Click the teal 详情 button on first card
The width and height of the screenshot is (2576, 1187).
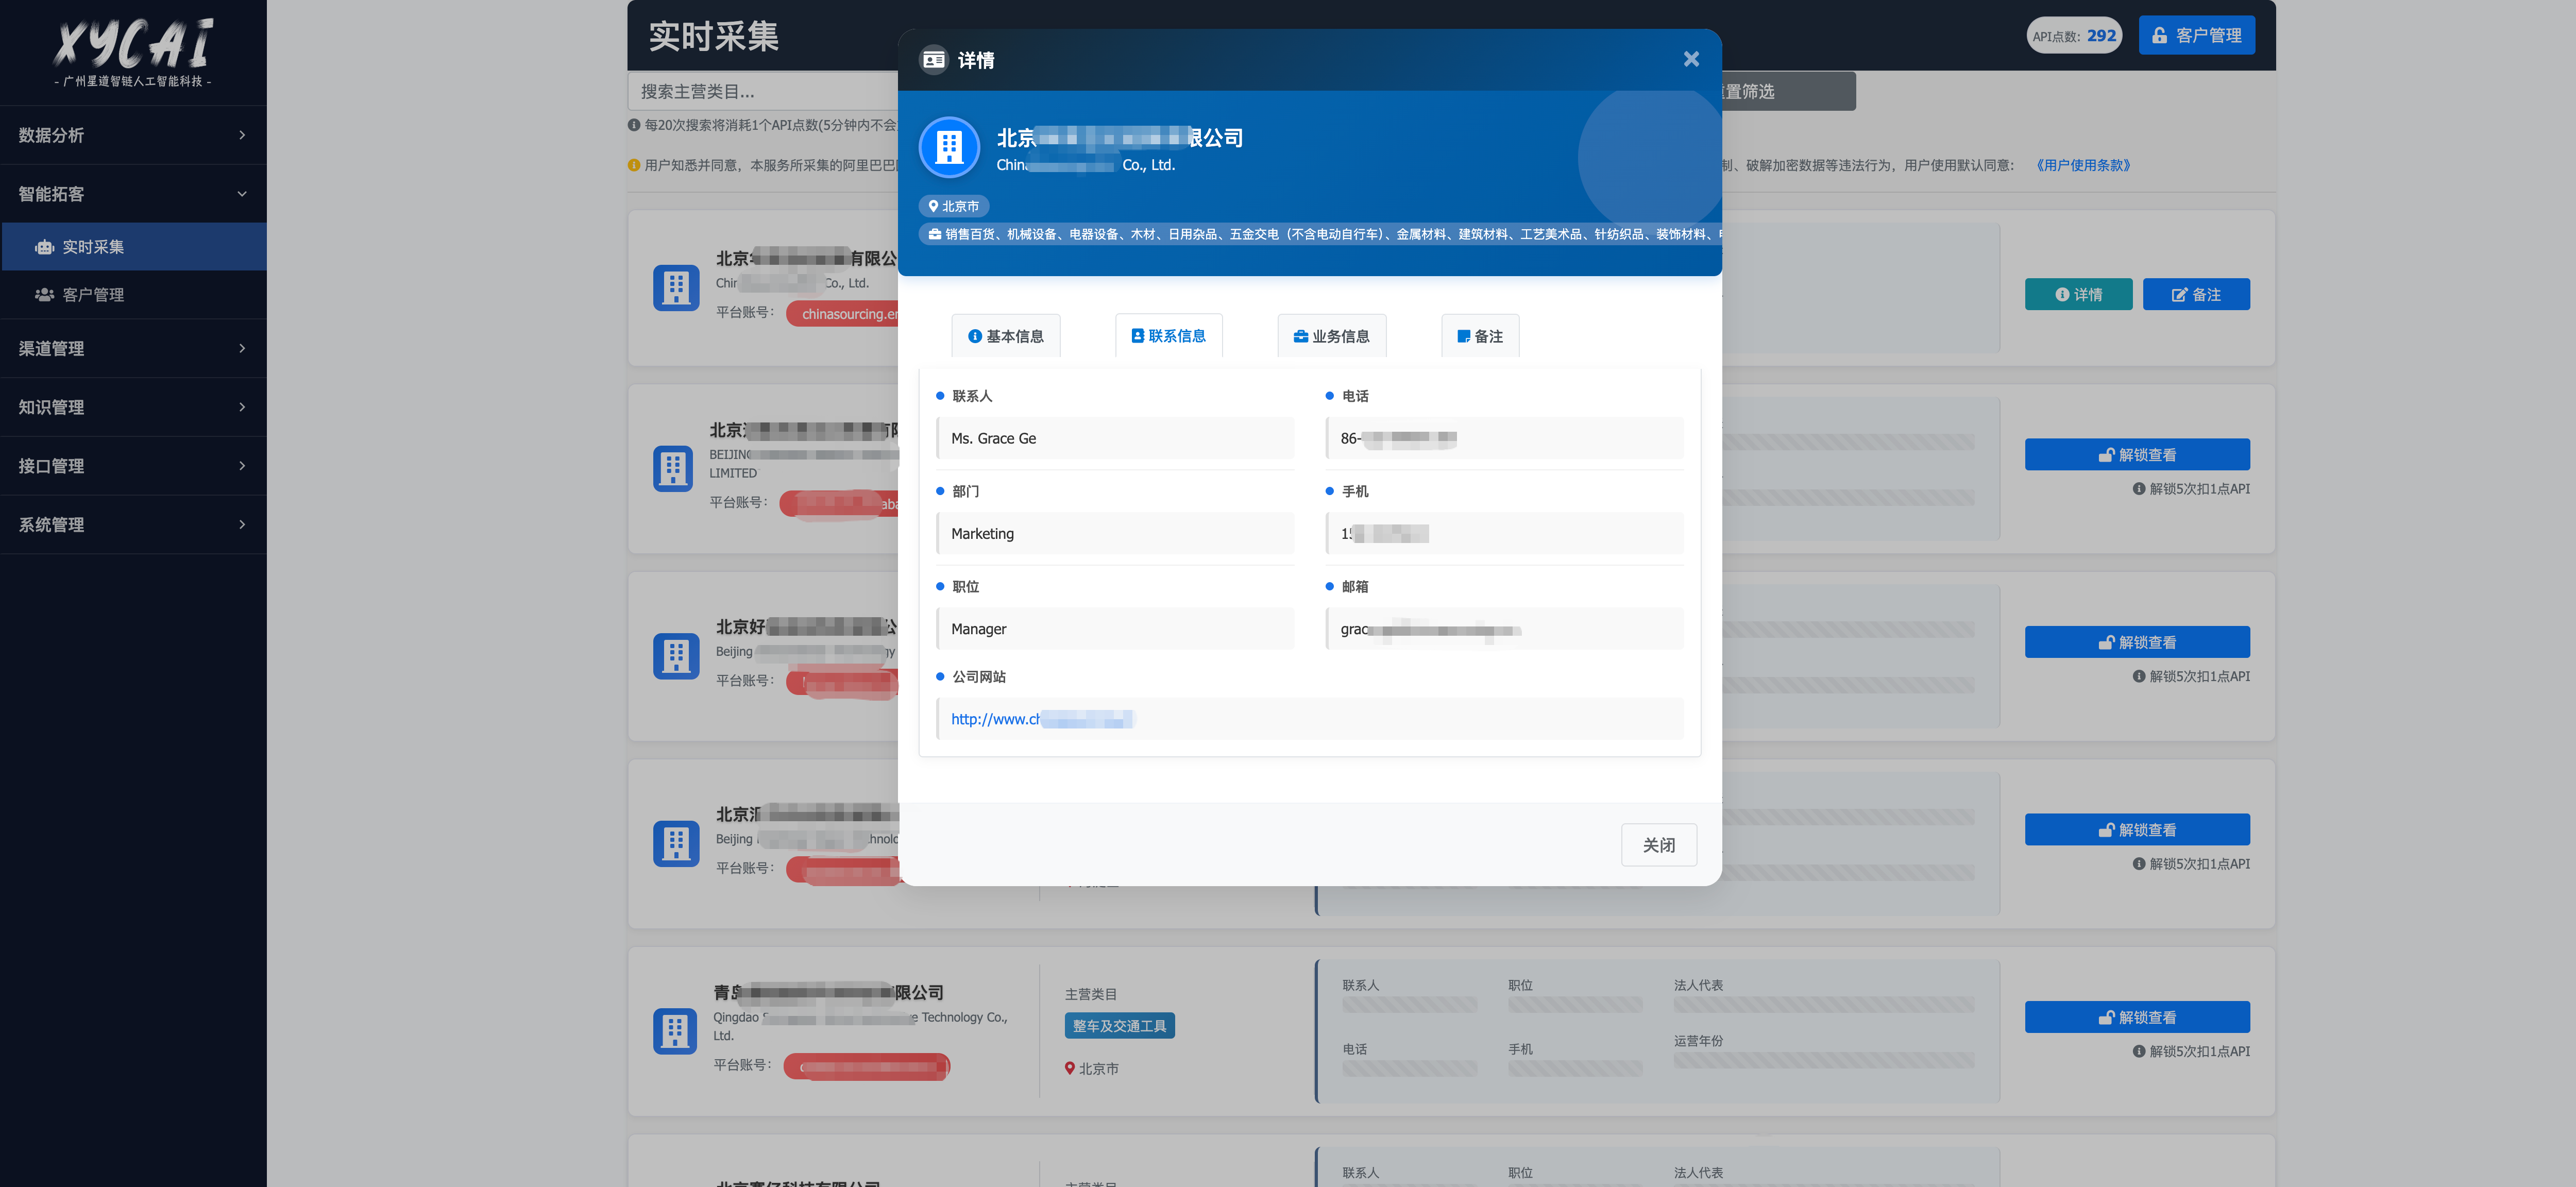click(x=2078, y=294)
